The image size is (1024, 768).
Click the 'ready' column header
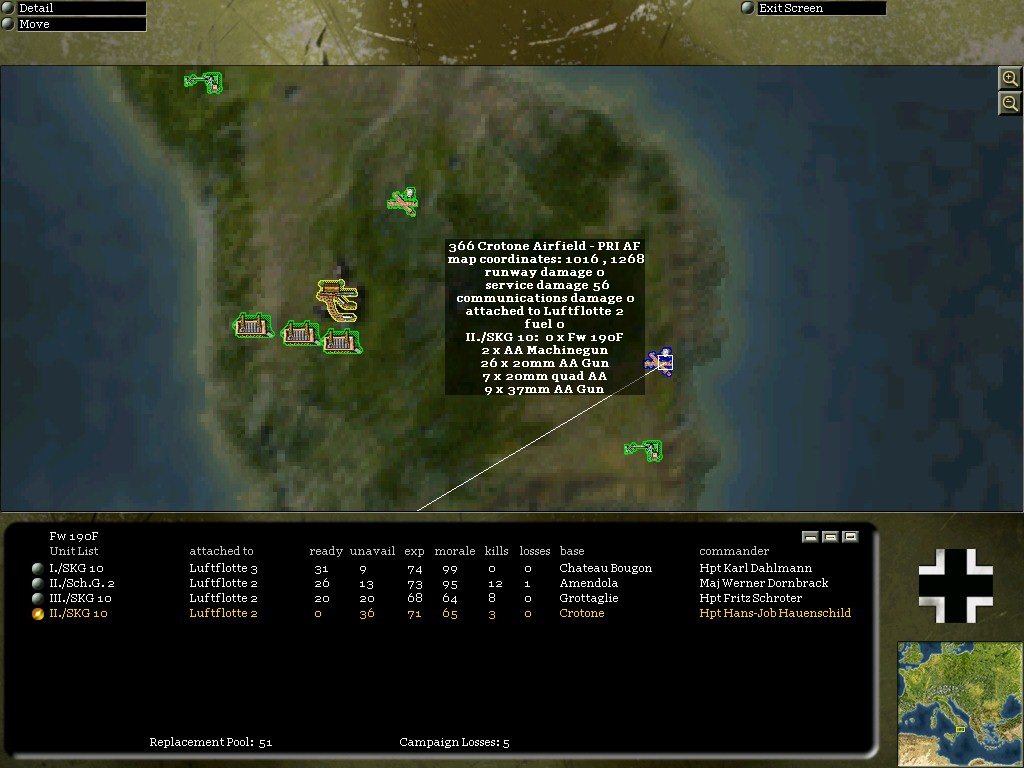tap(326, 551)
